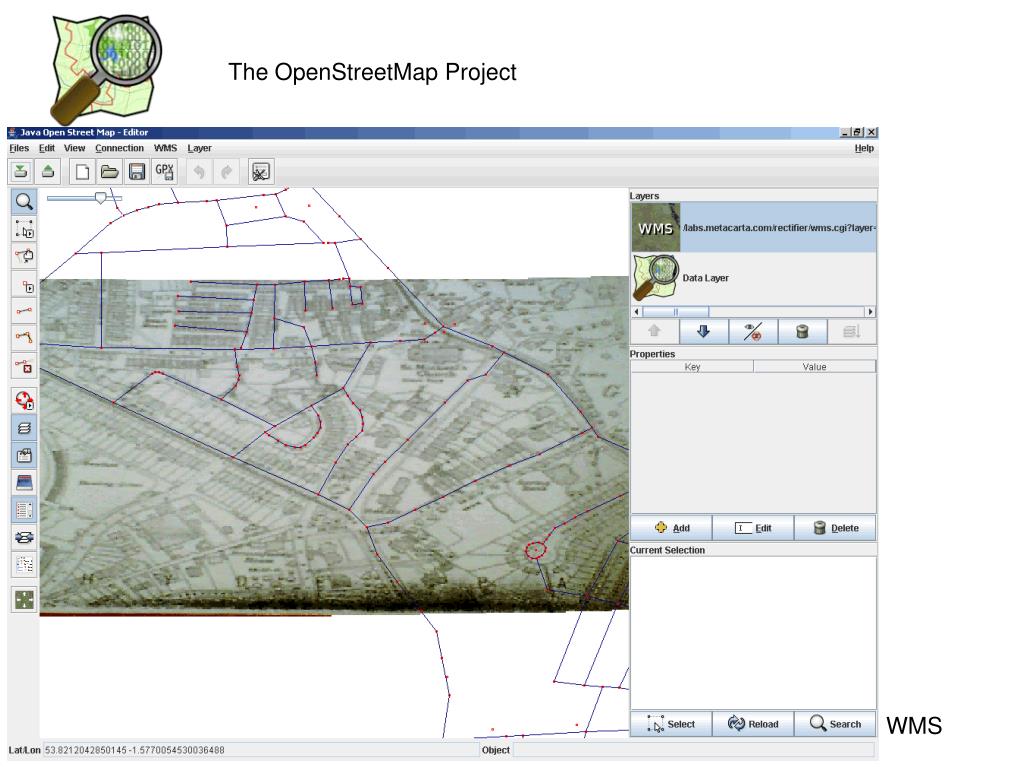1023x767 pixels.
Task: Click the Object status field
Action: (694, 750)
